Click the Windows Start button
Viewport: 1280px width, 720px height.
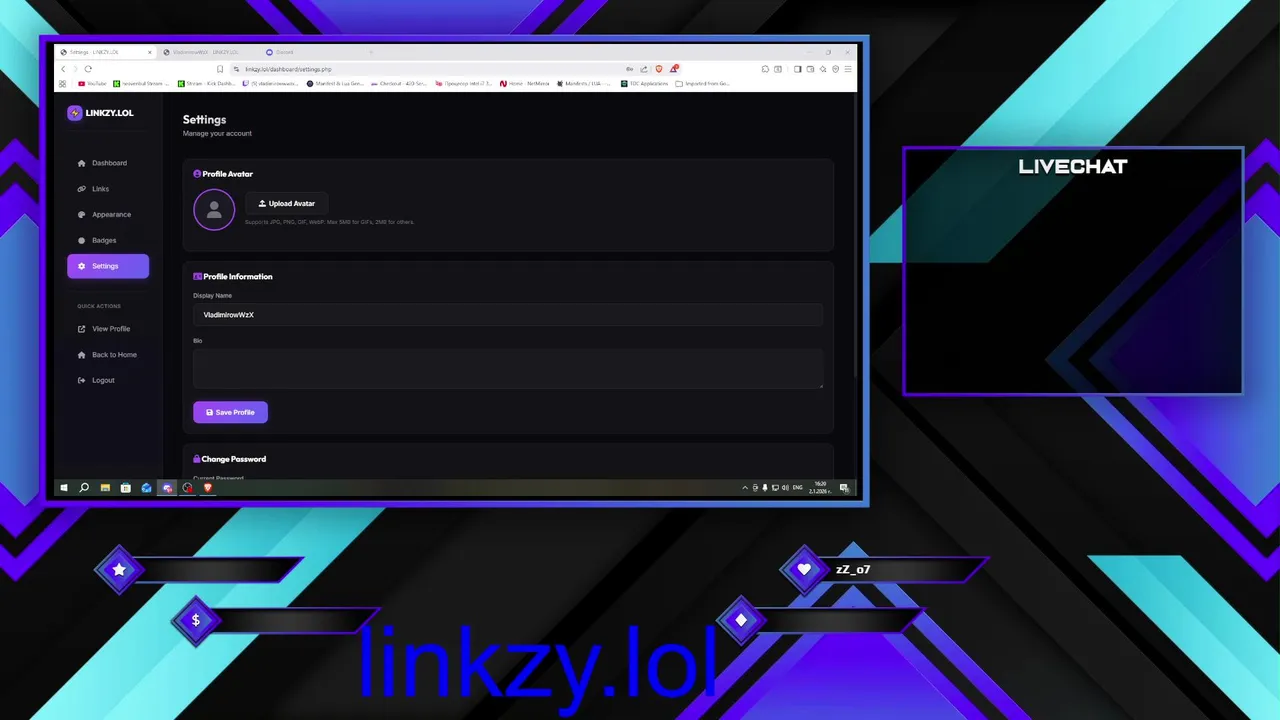(64, 488)
